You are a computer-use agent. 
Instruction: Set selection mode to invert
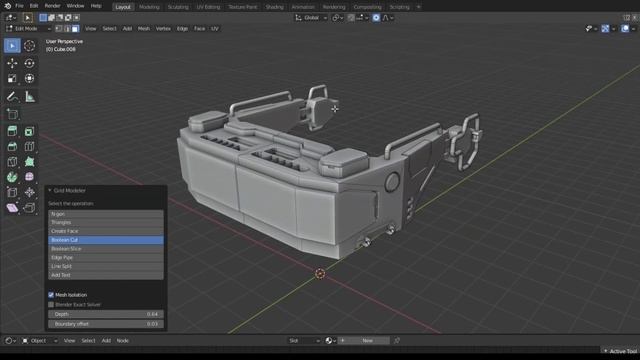tap(68, 18)
